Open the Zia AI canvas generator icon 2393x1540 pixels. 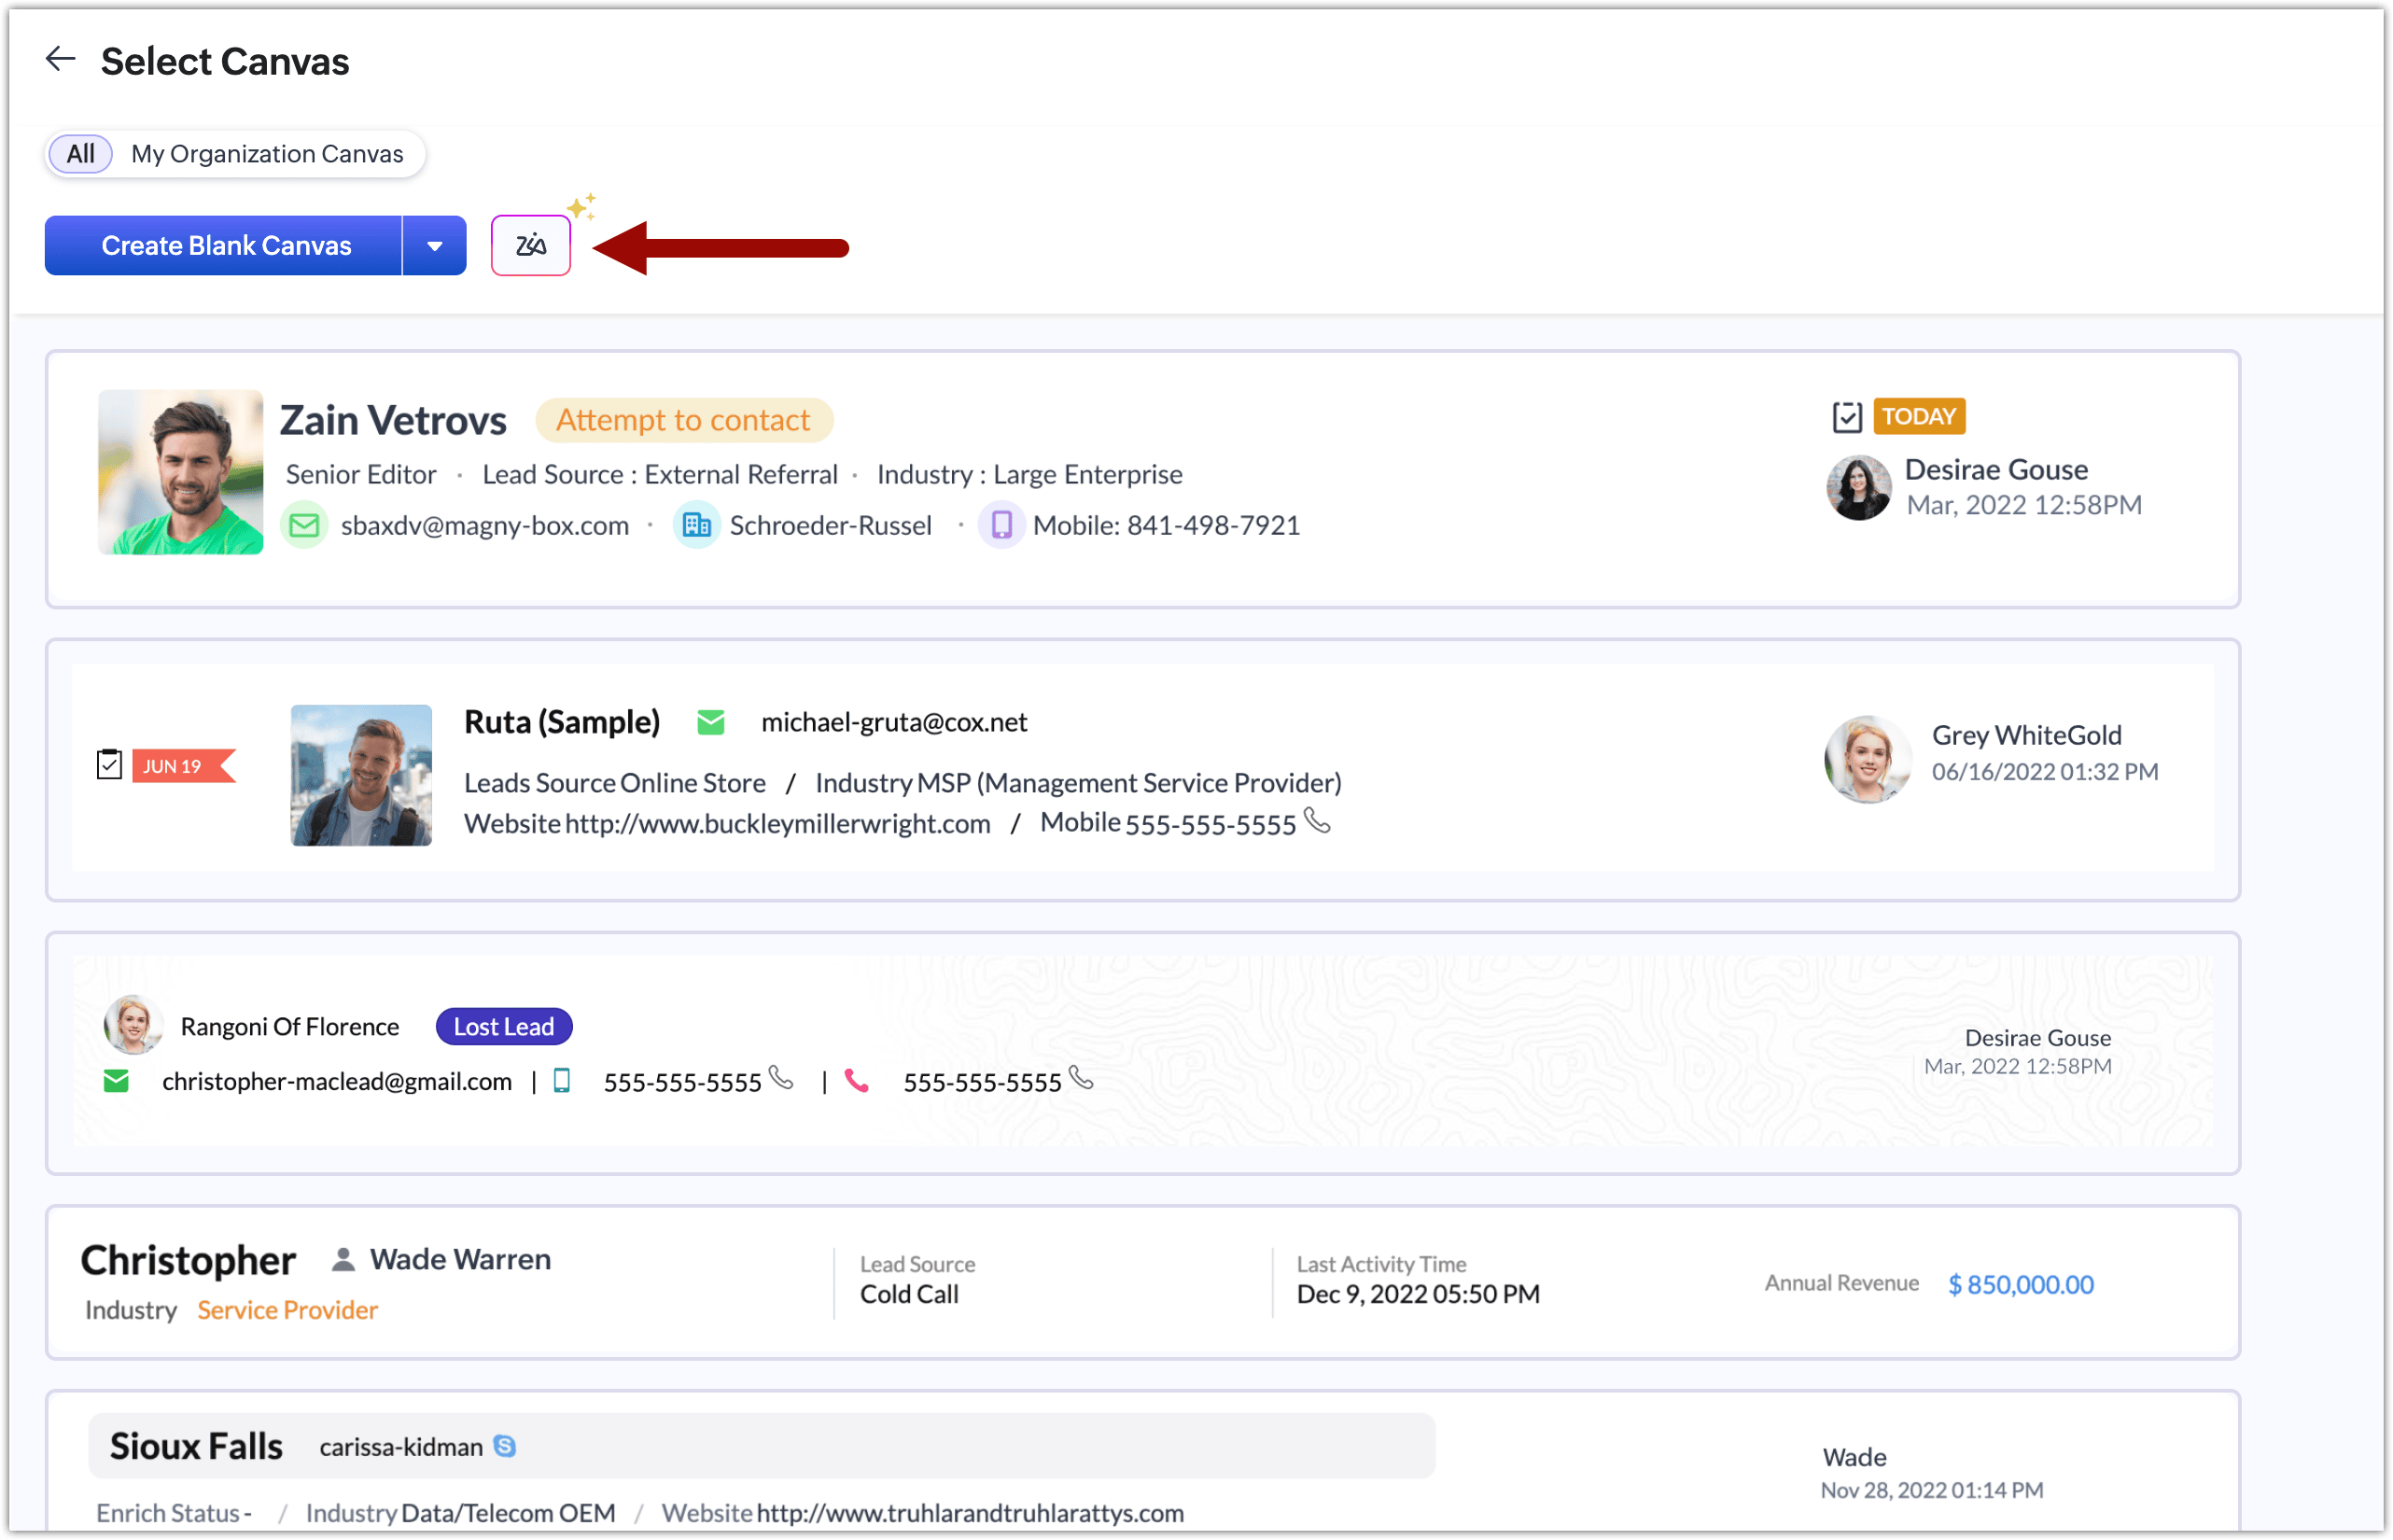tap(530, 246)
